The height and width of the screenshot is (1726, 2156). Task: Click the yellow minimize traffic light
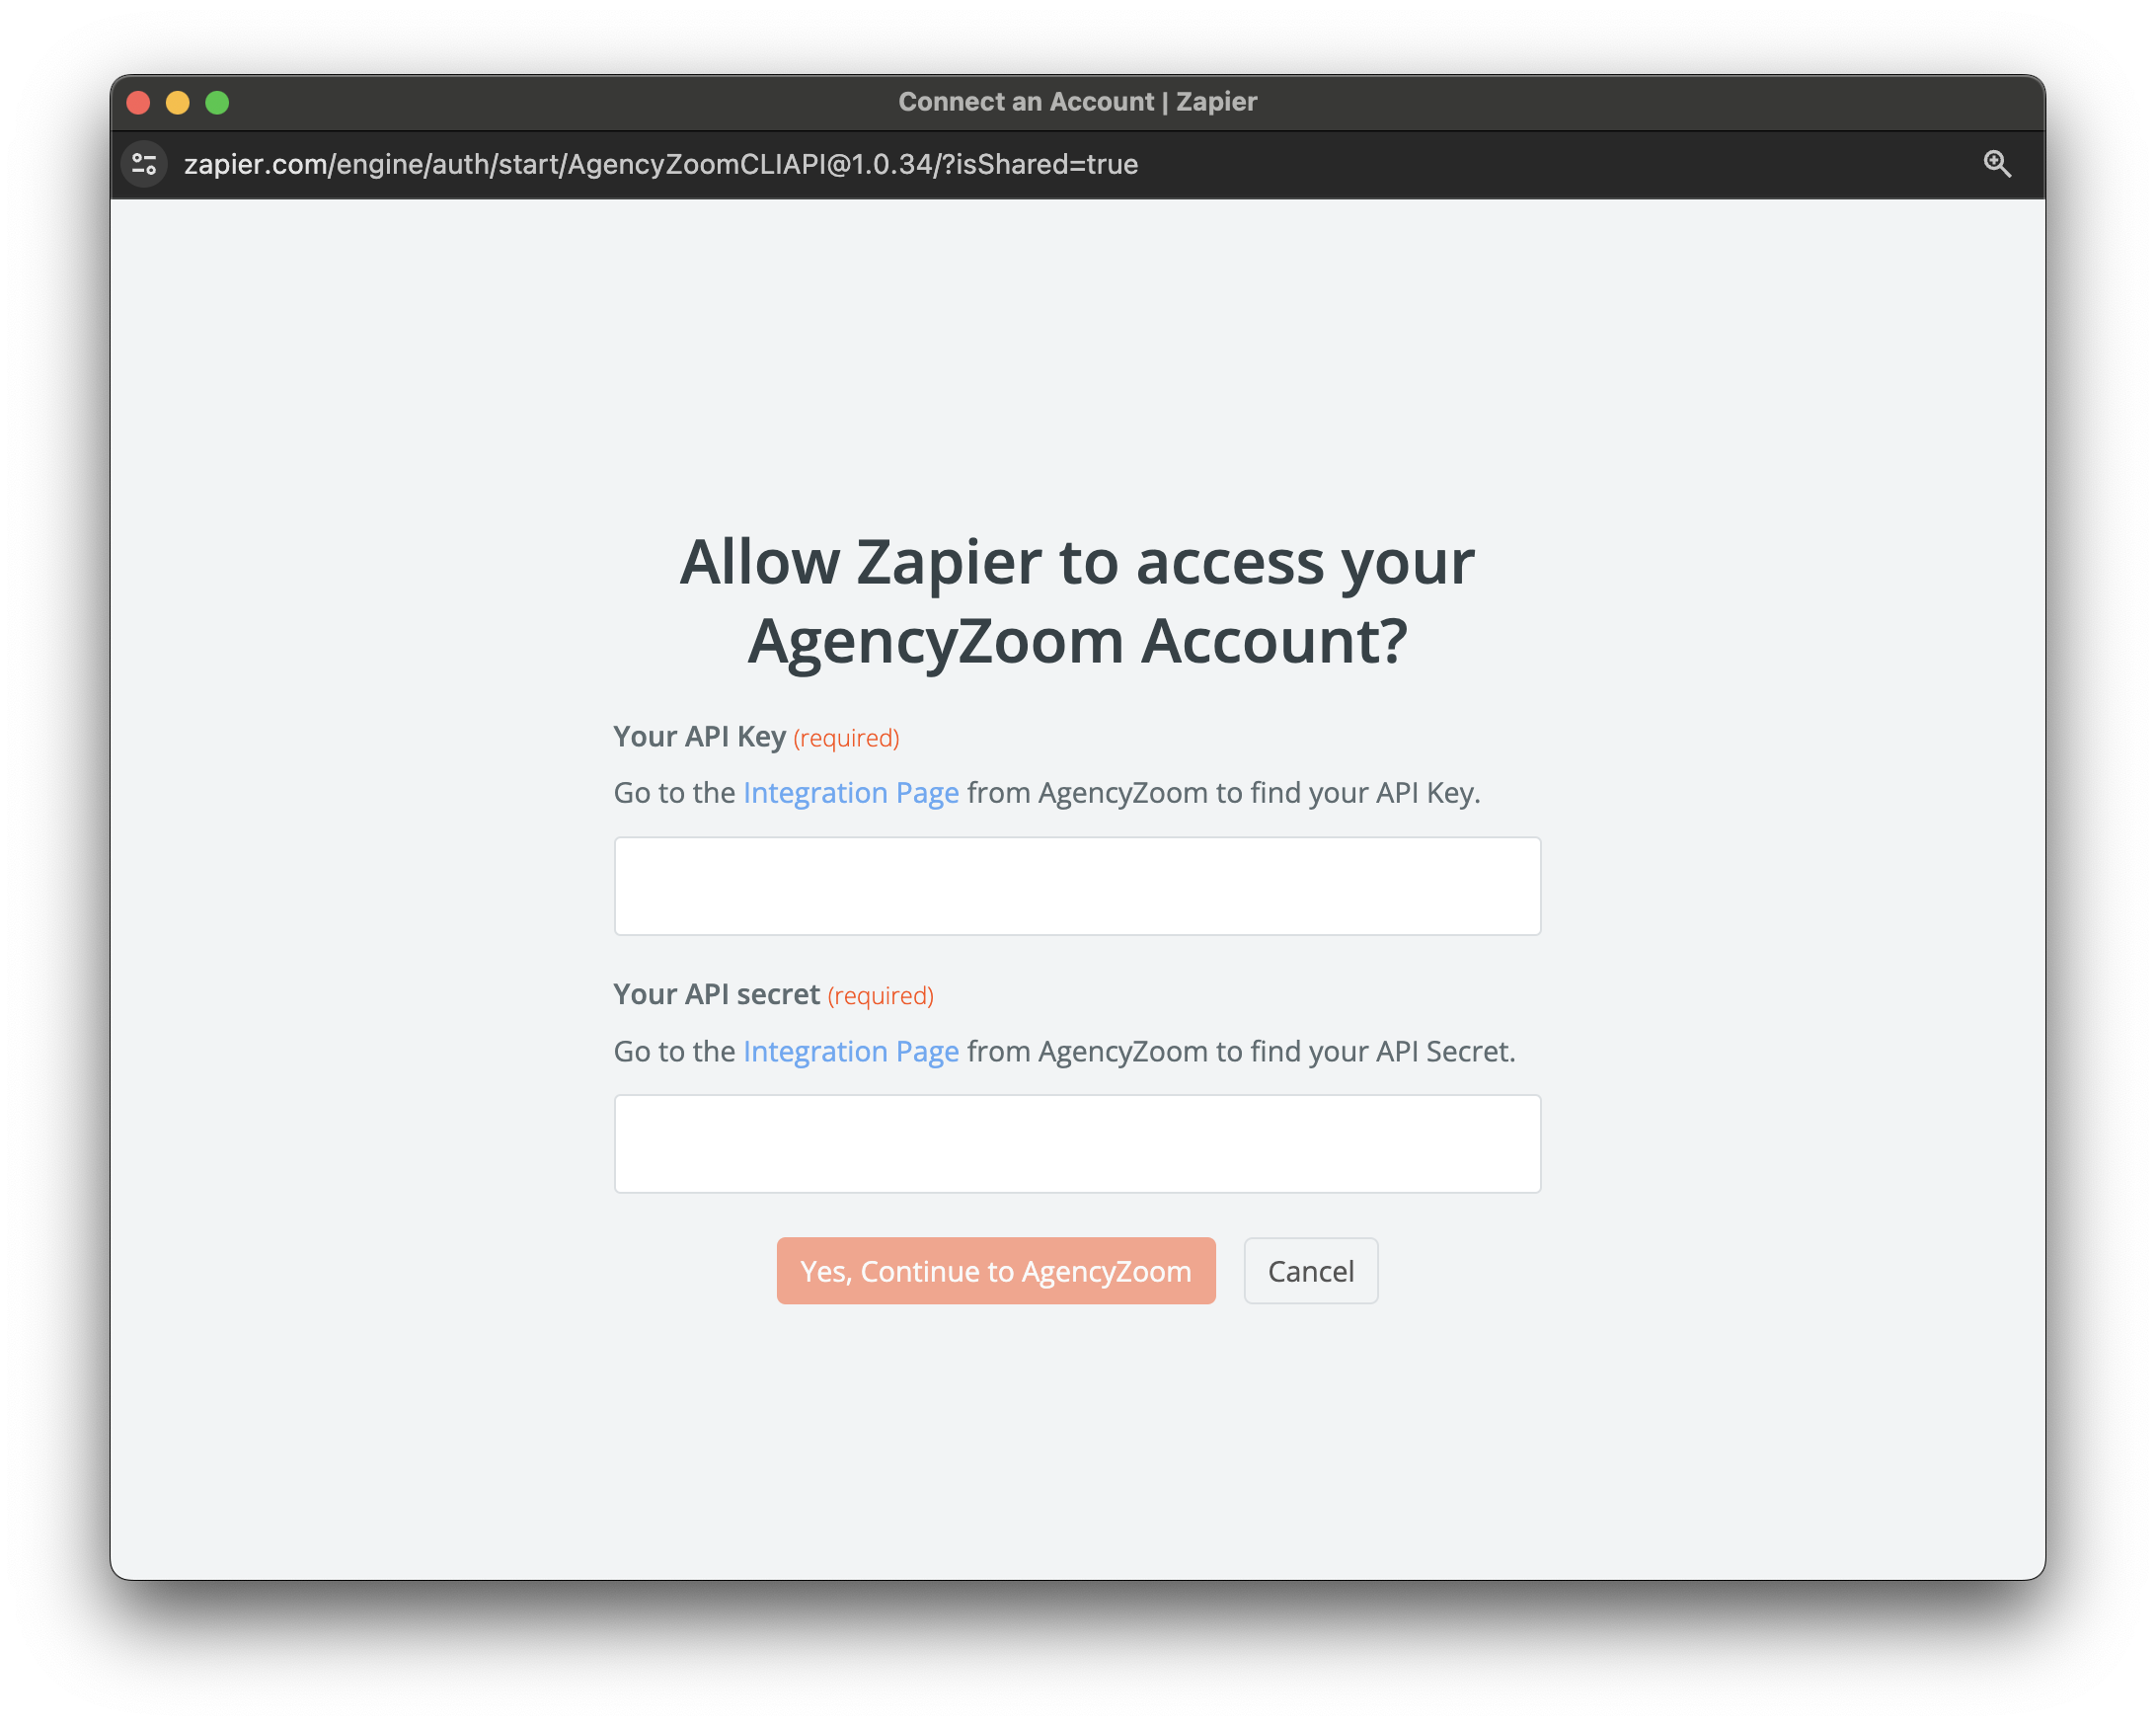179,102
